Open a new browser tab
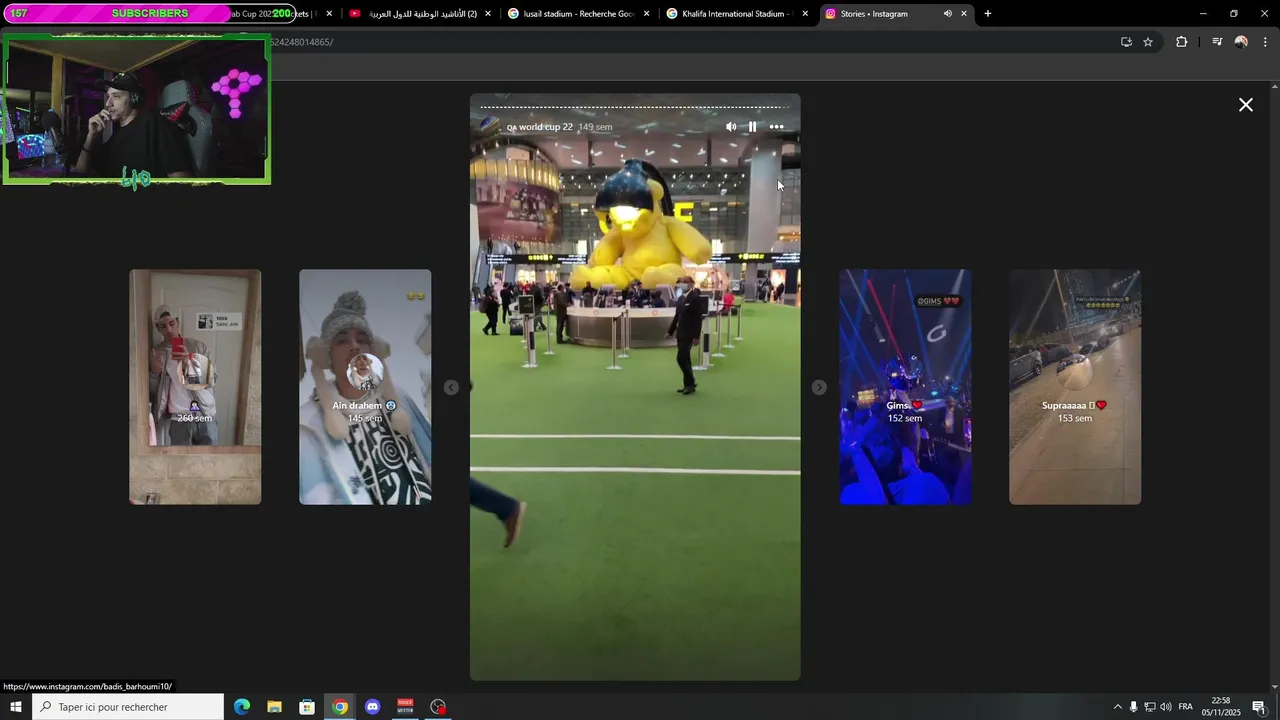 tap(988, 14)
